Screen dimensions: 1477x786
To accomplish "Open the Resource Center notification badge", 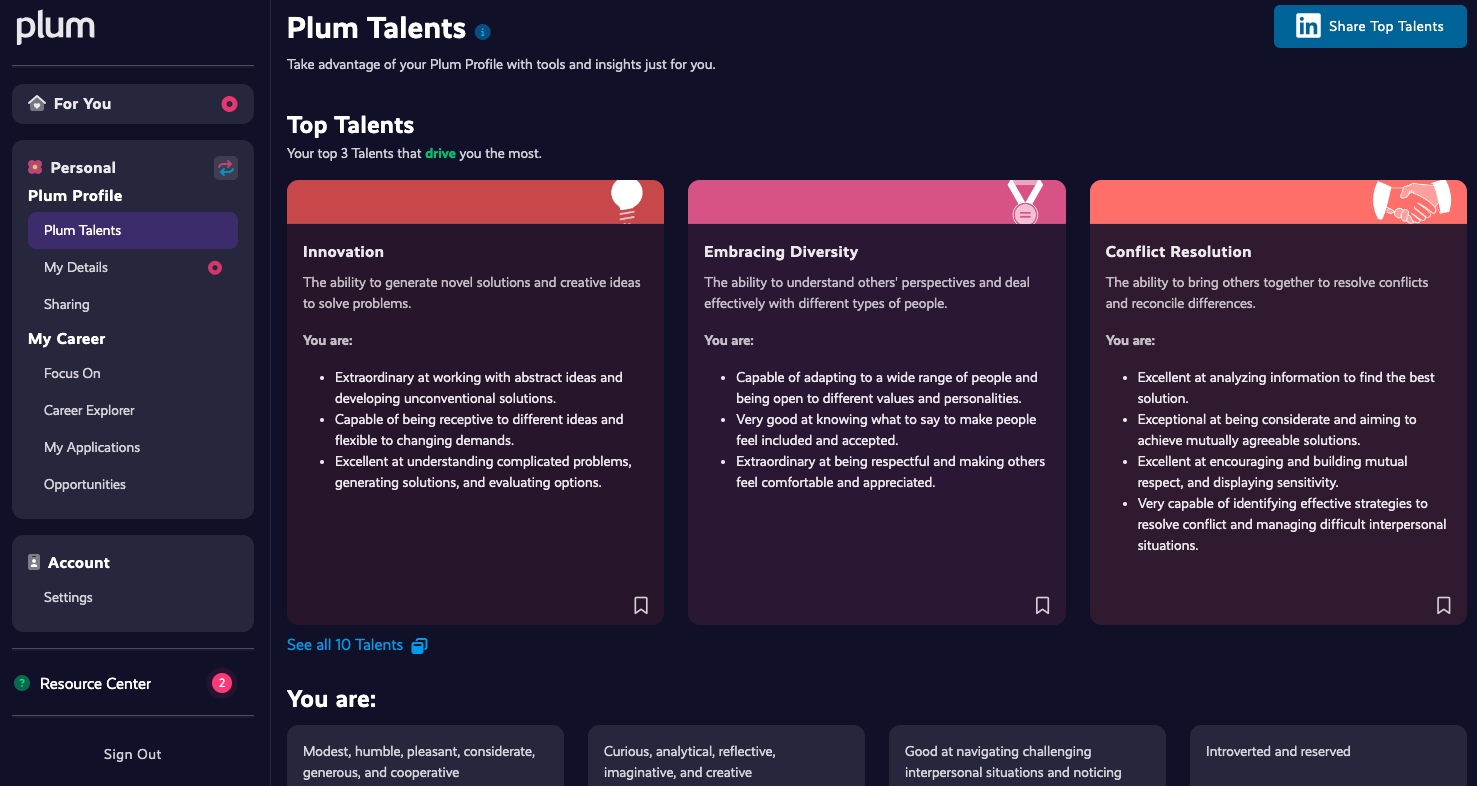I will pyautogui.click(x=222, y=683).
